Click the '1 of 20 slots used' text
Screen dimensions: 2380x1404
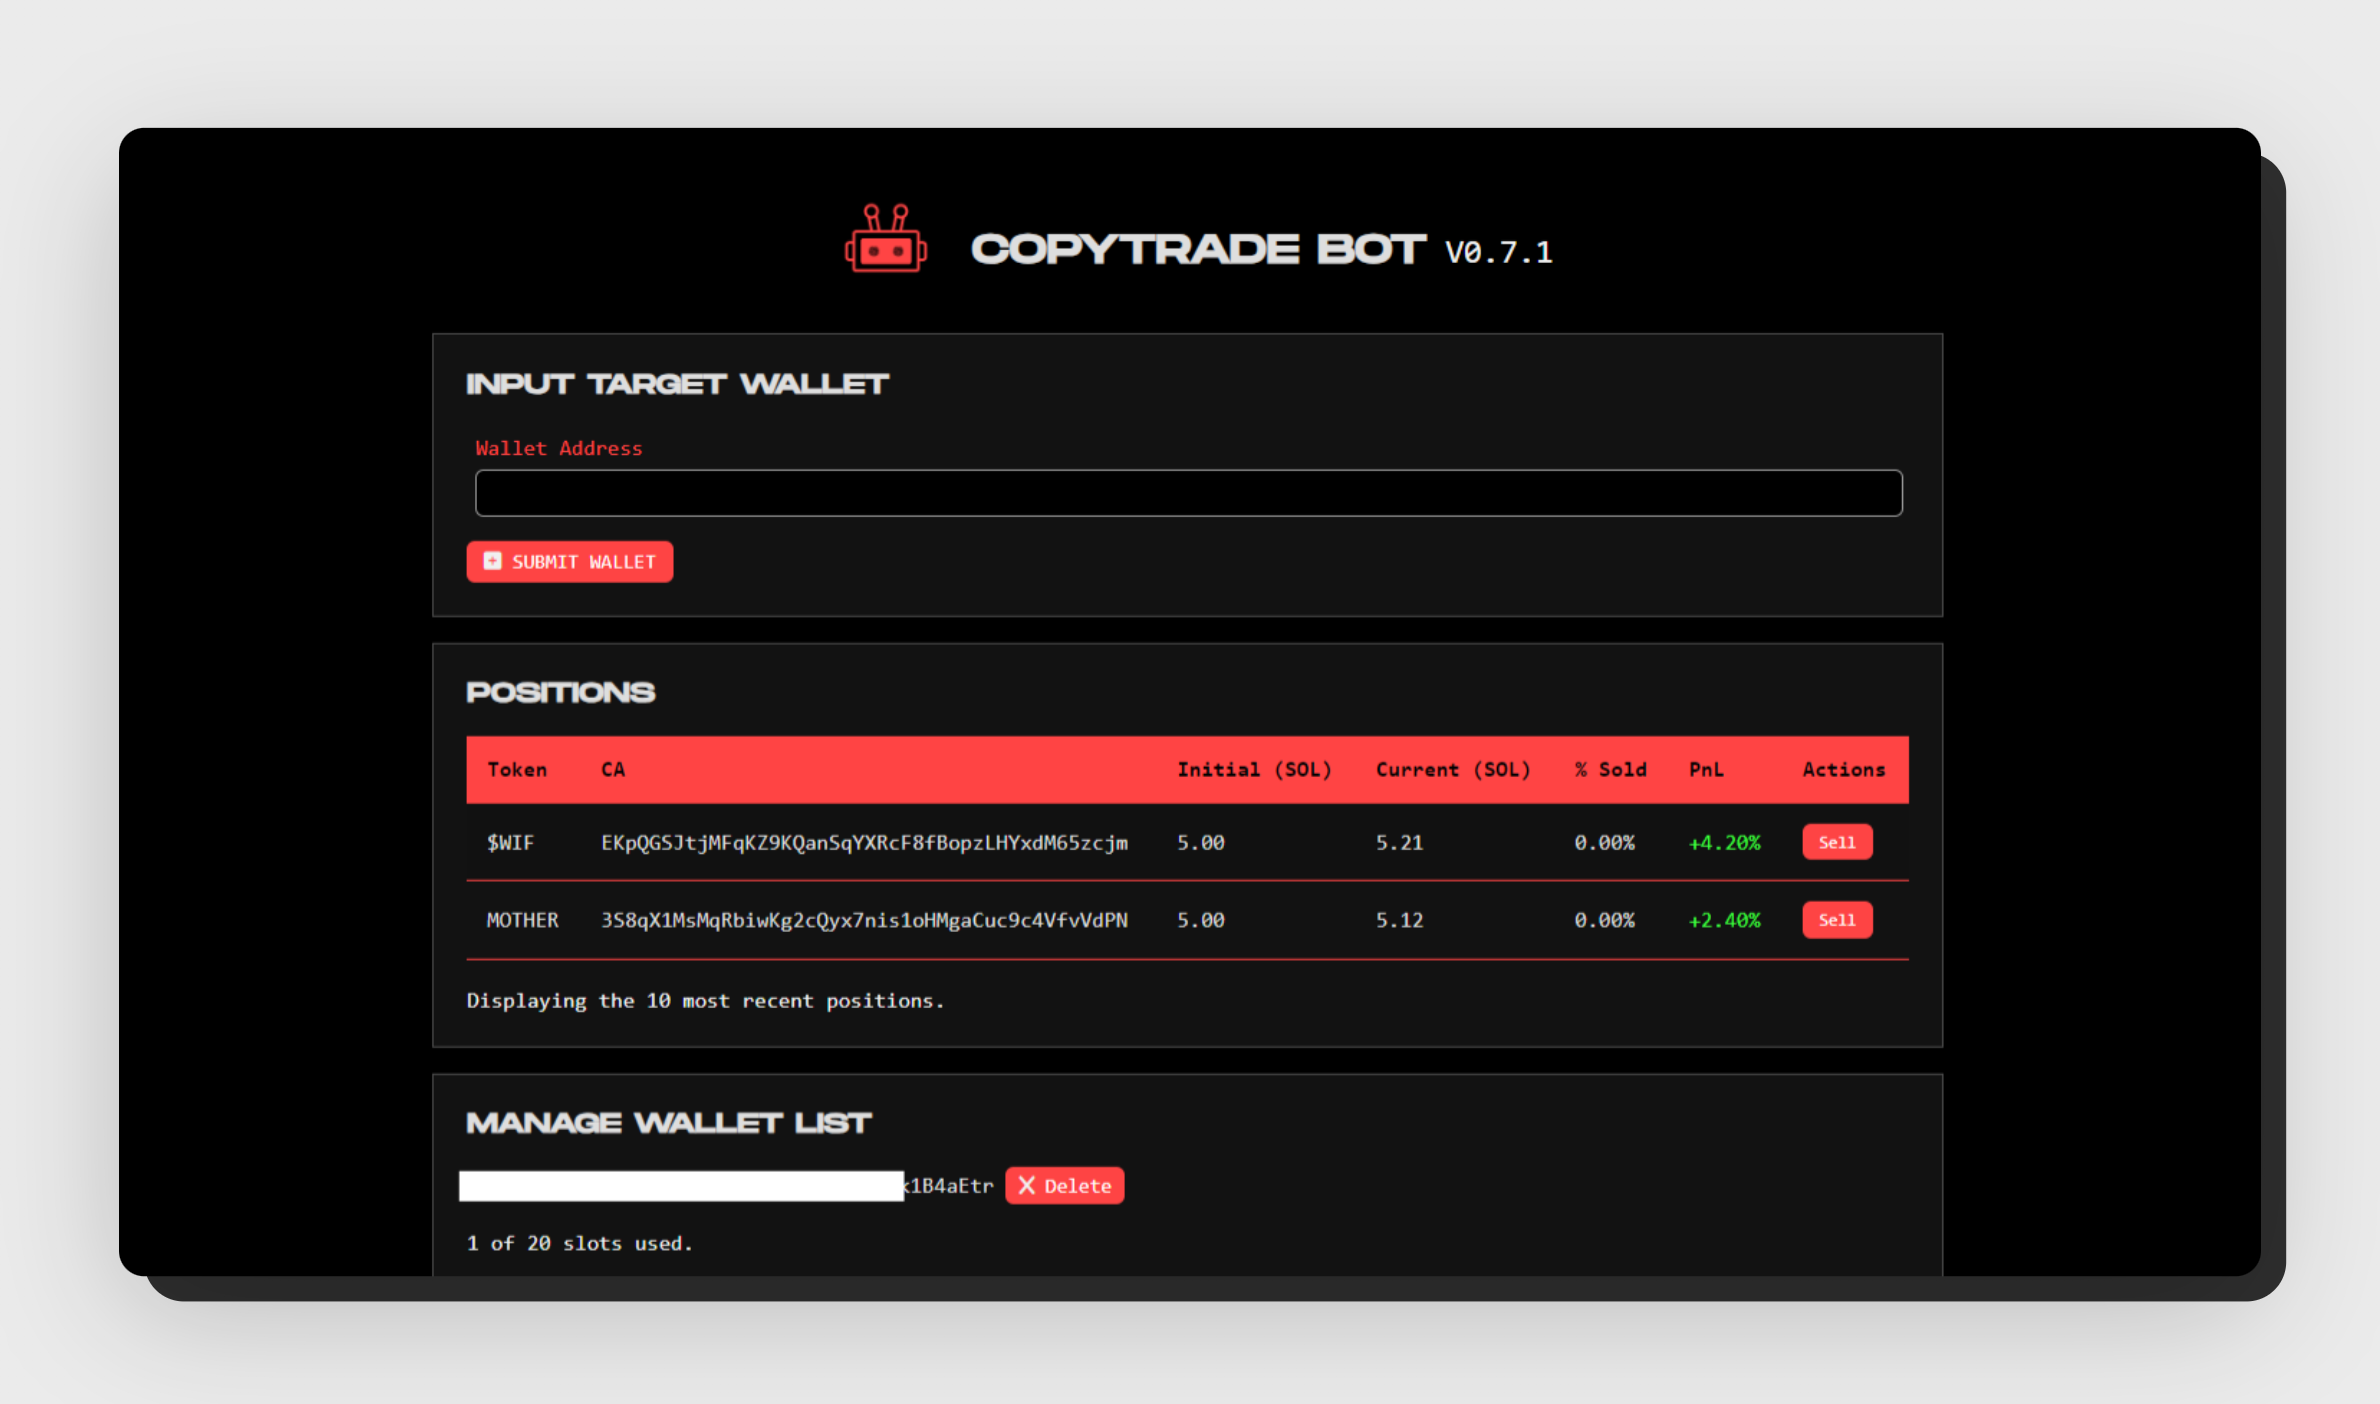pyautogui.click(x=579, y=1243)
